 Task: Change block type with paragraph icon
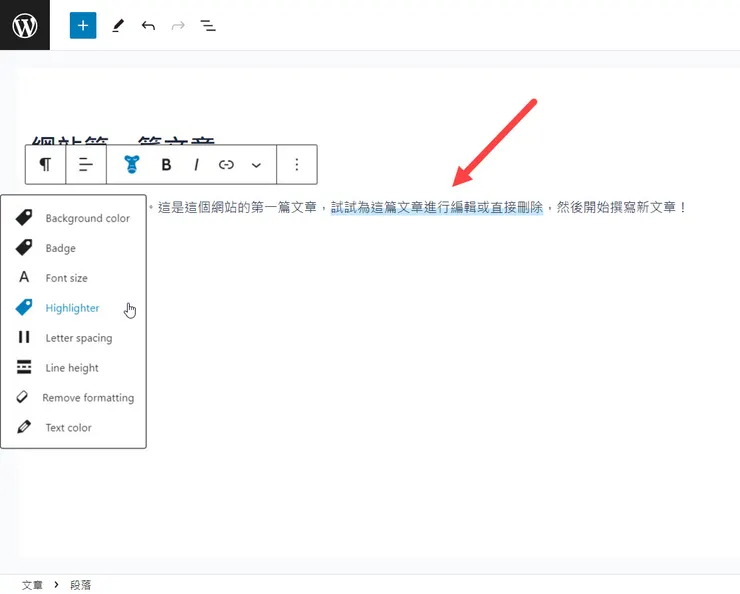pos(45,165)
